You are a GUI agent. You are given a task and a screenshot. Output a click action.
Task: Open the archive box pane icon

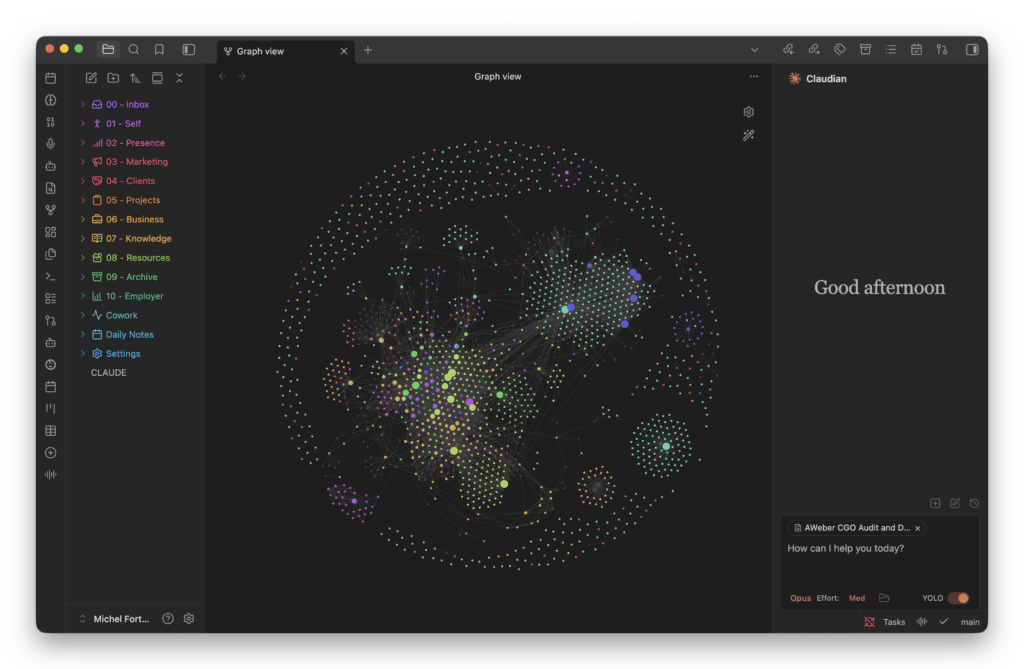865,50
